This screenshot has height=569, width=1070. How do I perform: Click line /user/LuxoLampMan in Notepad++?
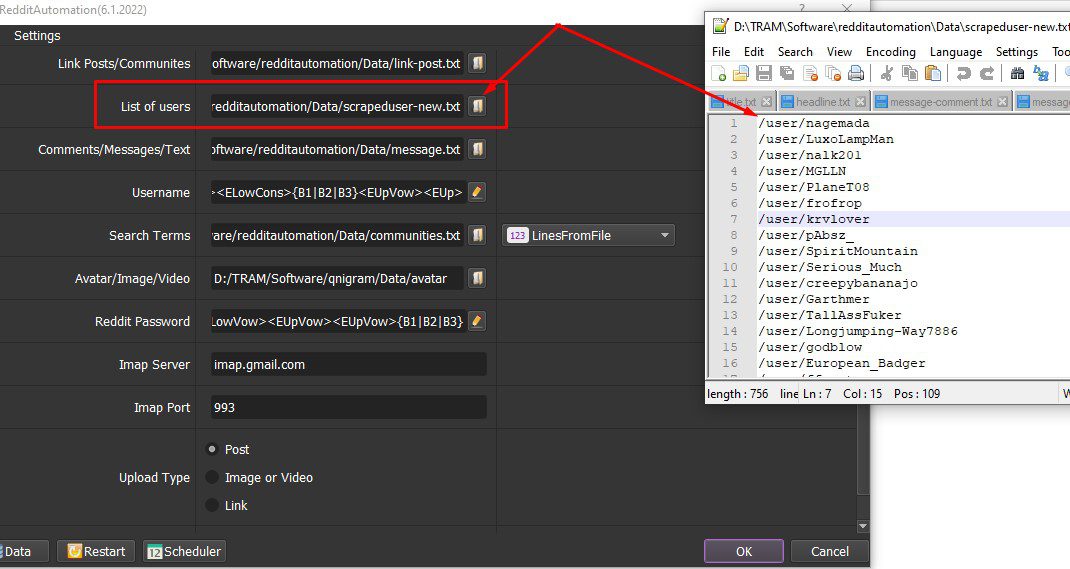pyautogui.click(x=826, y=139)
